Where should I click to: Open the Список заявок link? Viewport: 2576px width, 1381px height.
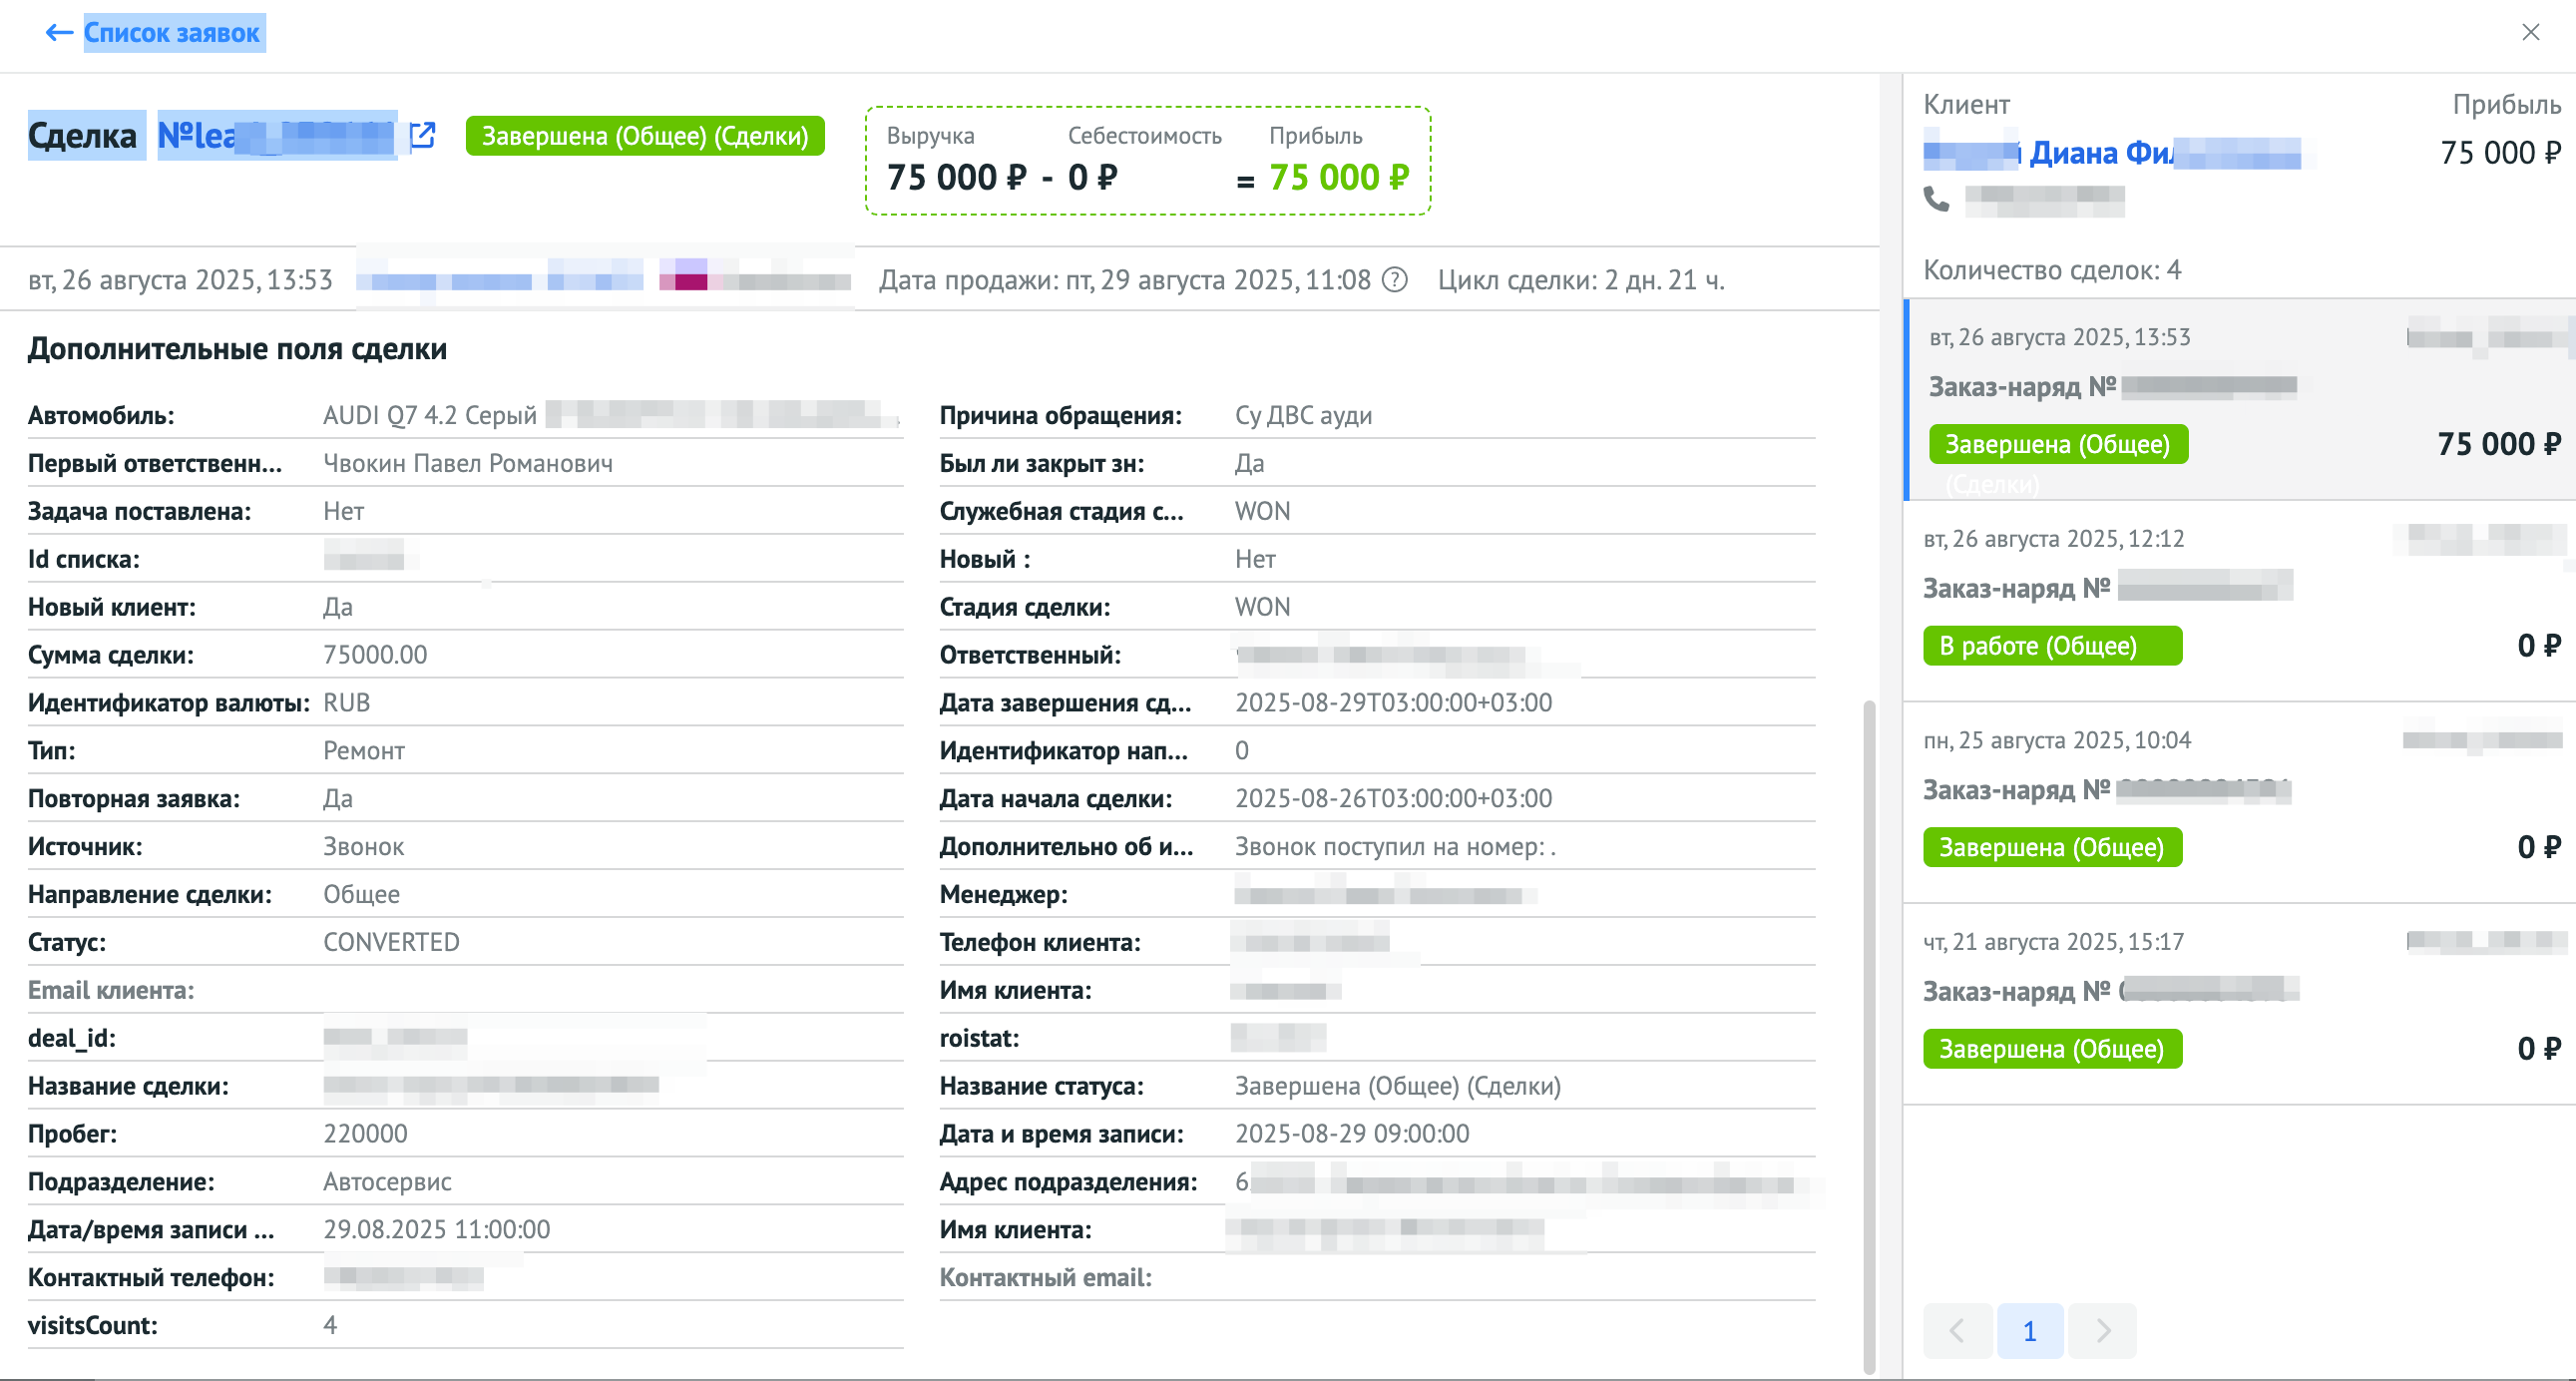coord(172,33)
